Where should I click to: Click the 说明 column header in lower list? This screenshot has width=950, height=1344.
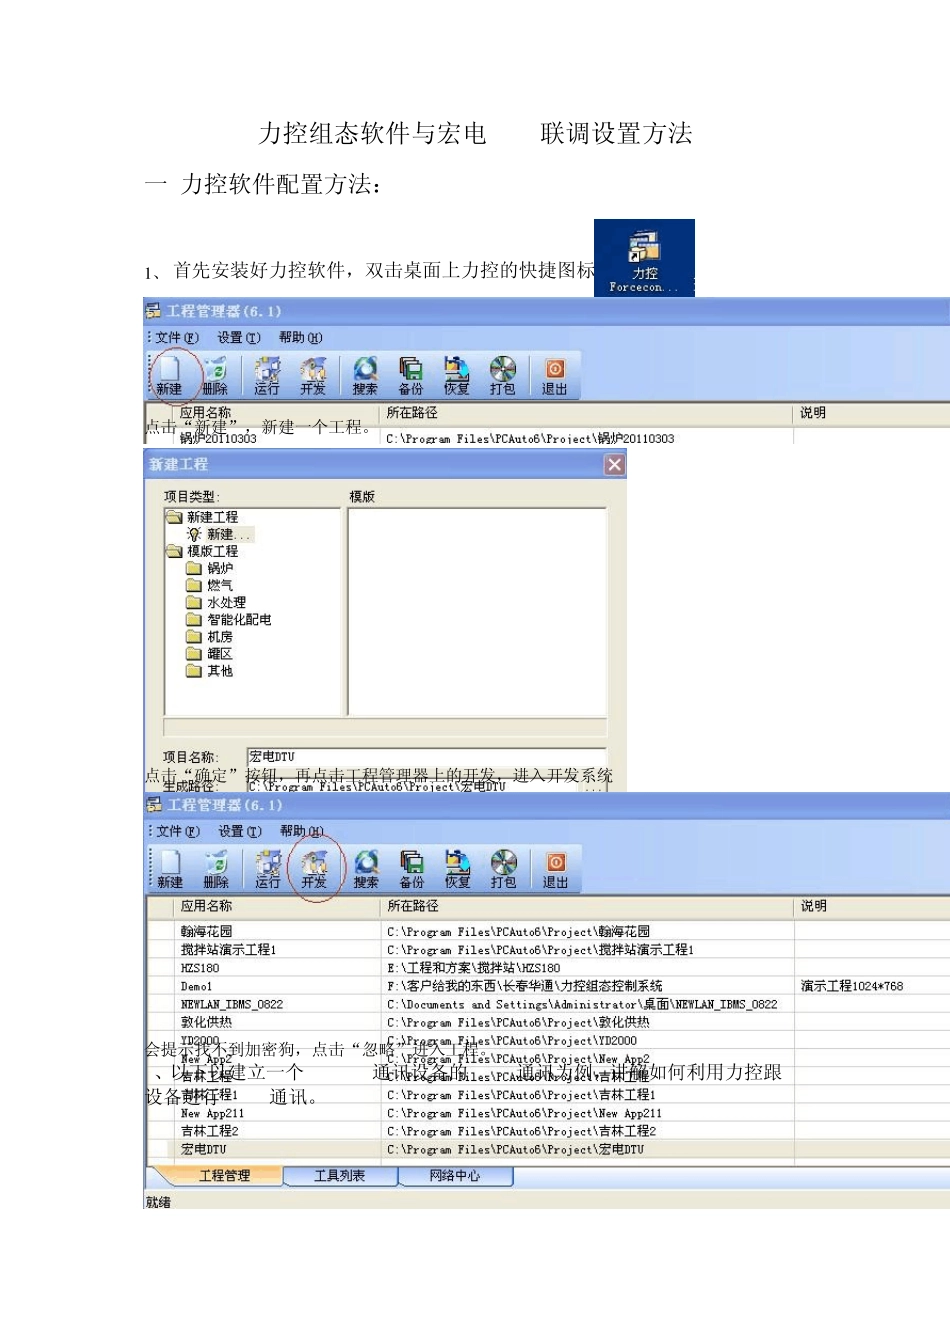point(872,906)
